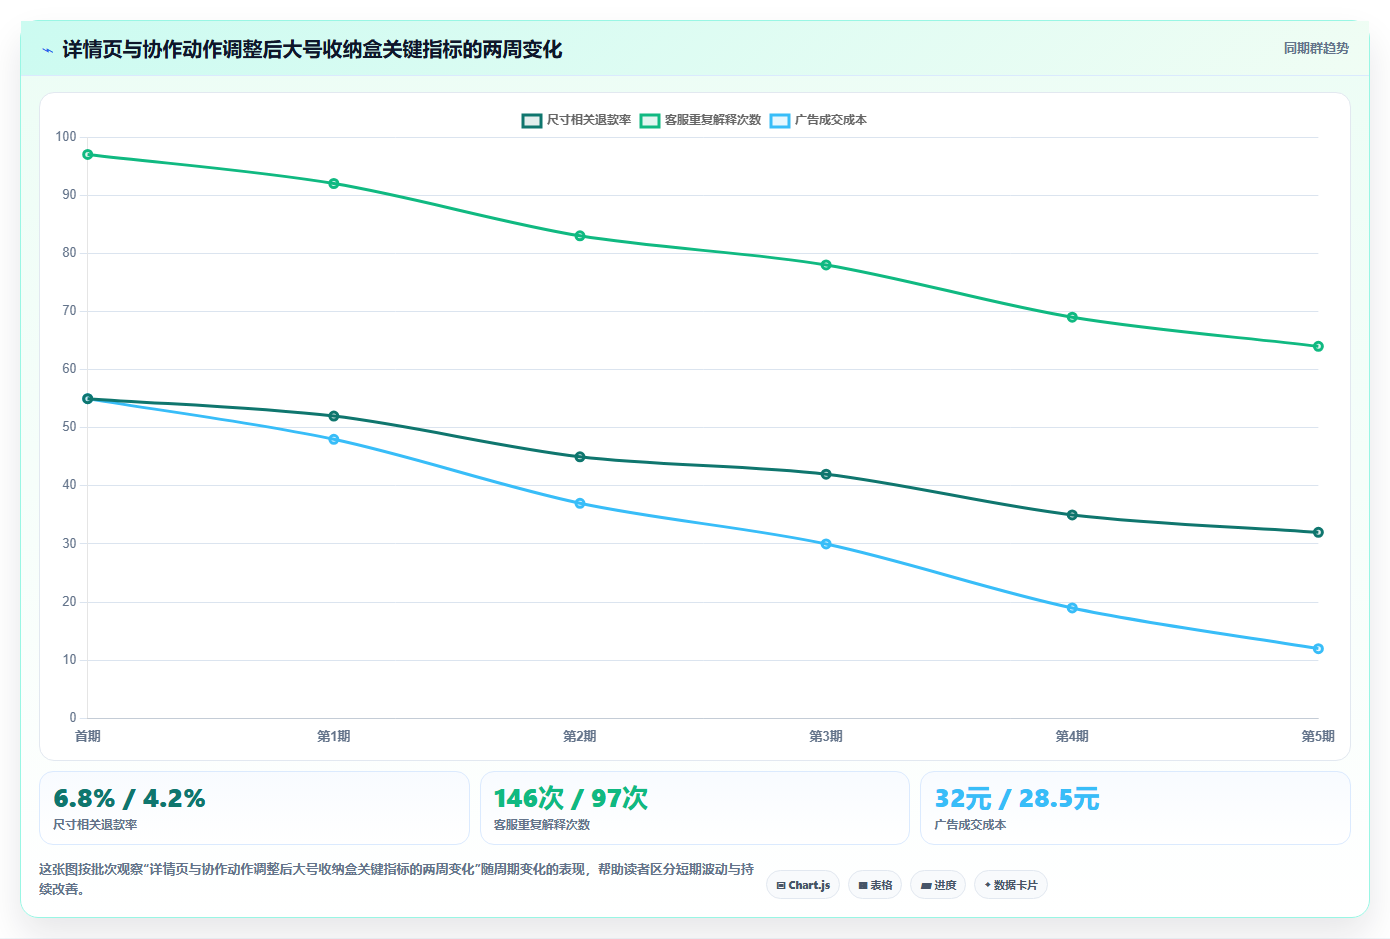Click the chart title 详情页与协作动作调整后大号收纳盒 heading
This screenshot has height=939, width=1390.
[x=312, y=49]
